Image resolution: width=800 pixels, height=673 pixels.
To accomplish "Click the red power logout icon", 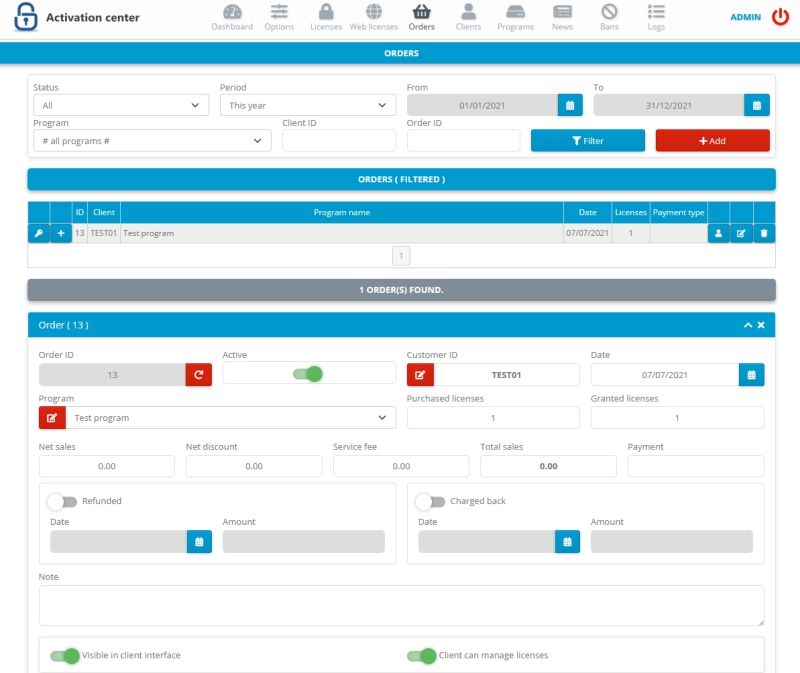I will click(x=780, y=17).
